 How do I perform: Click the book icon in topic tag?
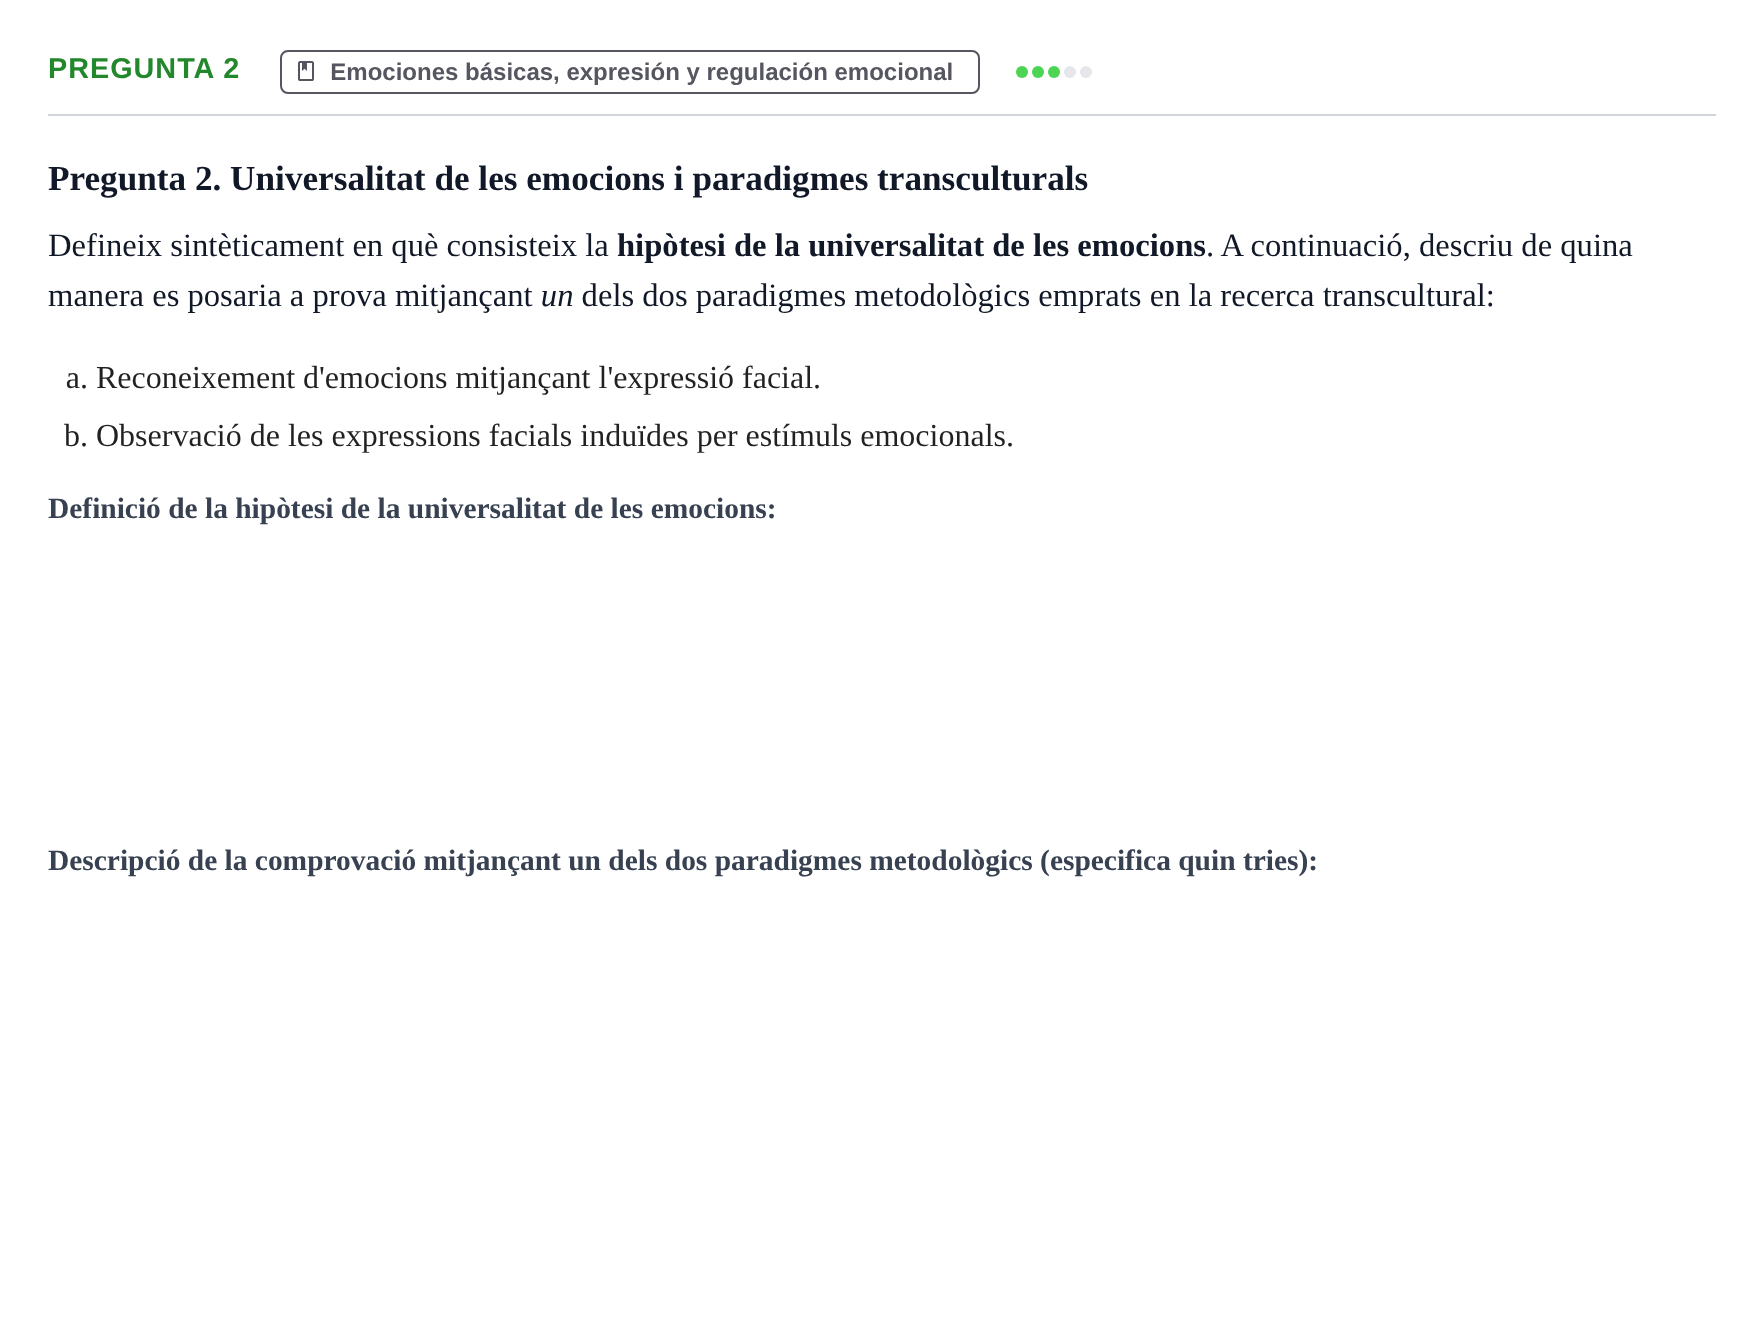coord(306,72)
